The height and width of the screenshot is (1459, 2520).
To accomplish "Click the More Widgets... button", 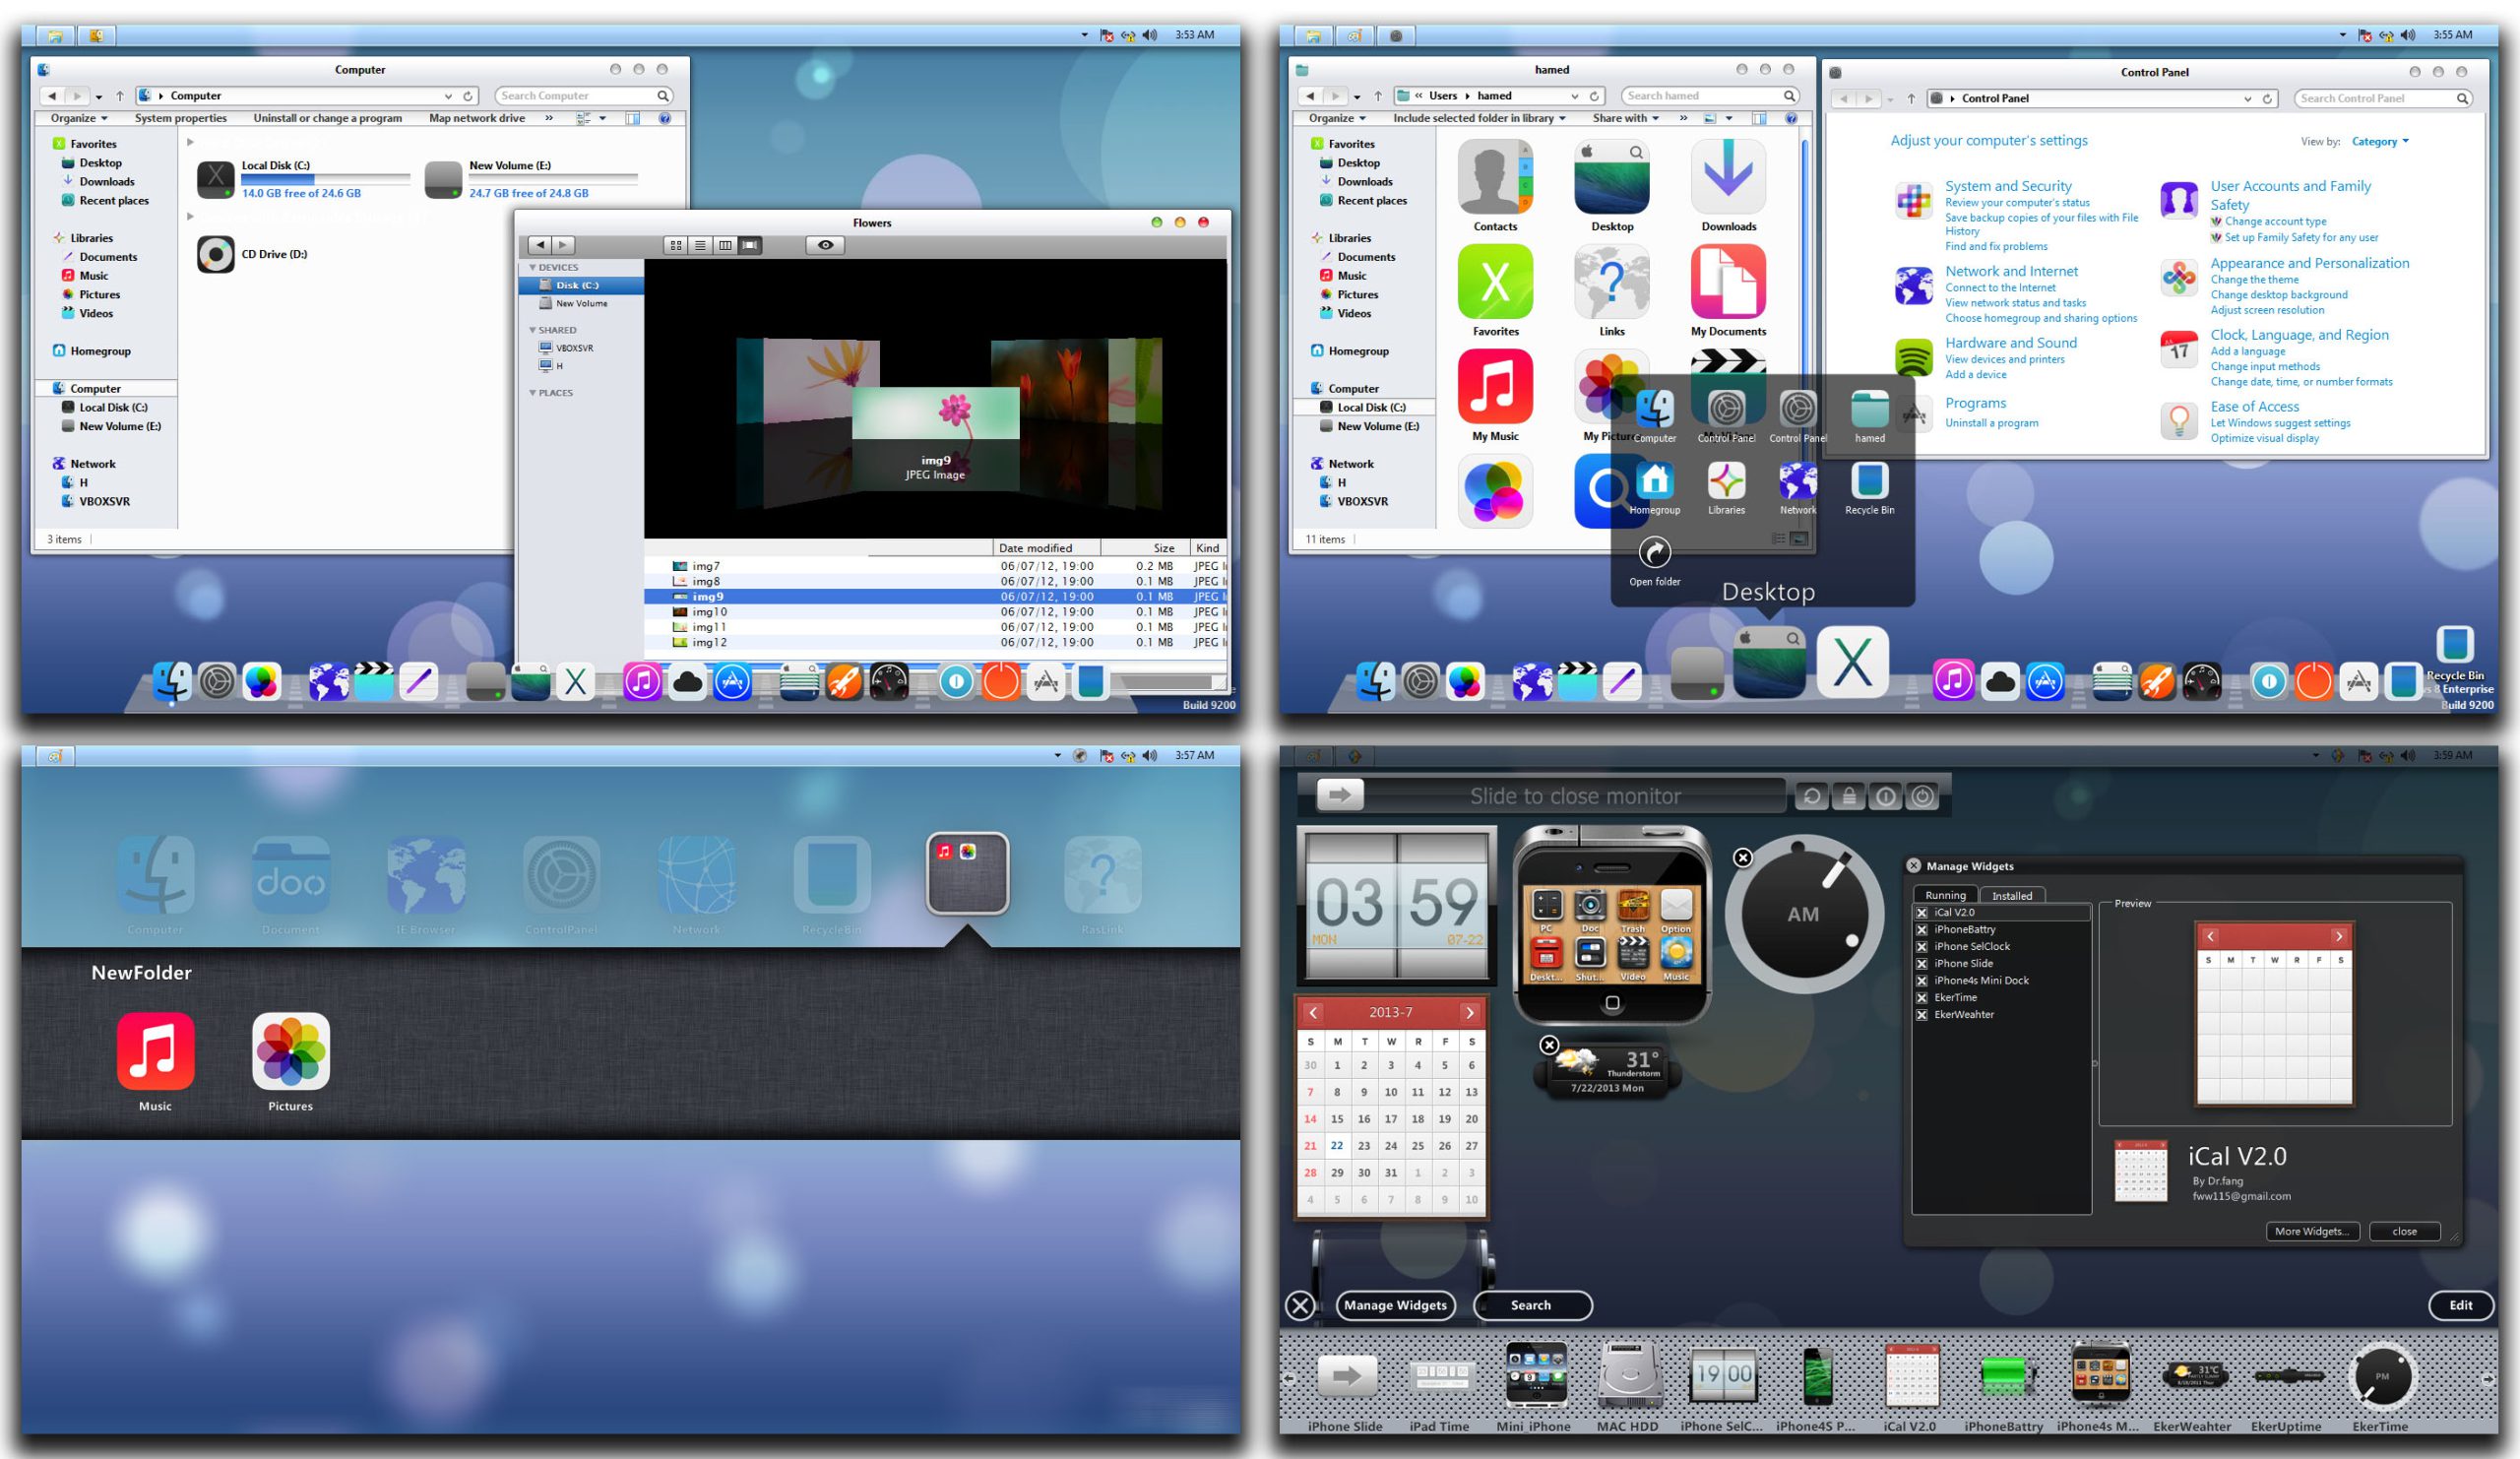I will (2312, 1231).
